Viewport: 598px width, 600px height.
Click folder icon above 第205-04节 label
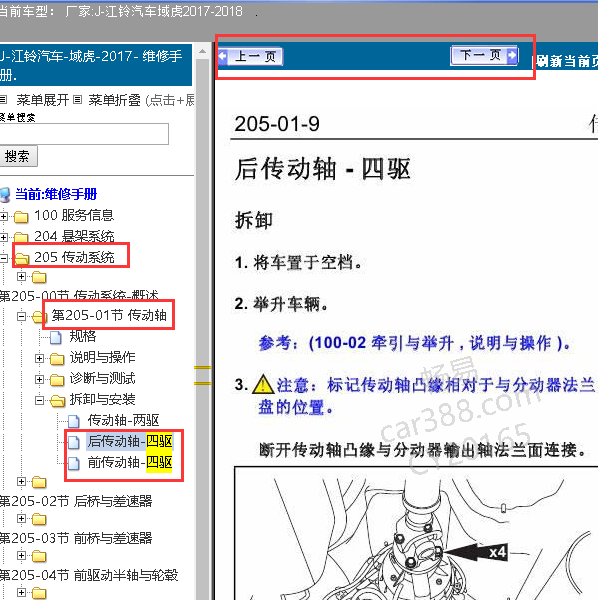tap(39, 556)
